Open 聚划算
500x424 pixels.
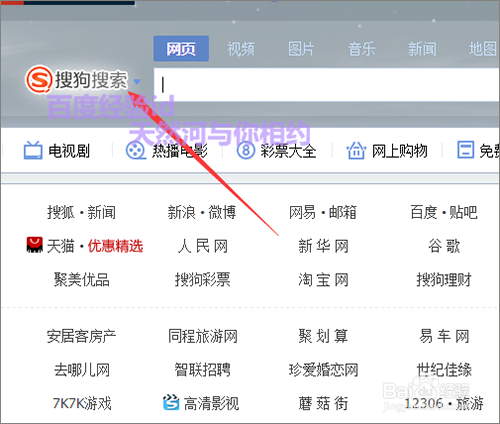(x=323, y=336)
